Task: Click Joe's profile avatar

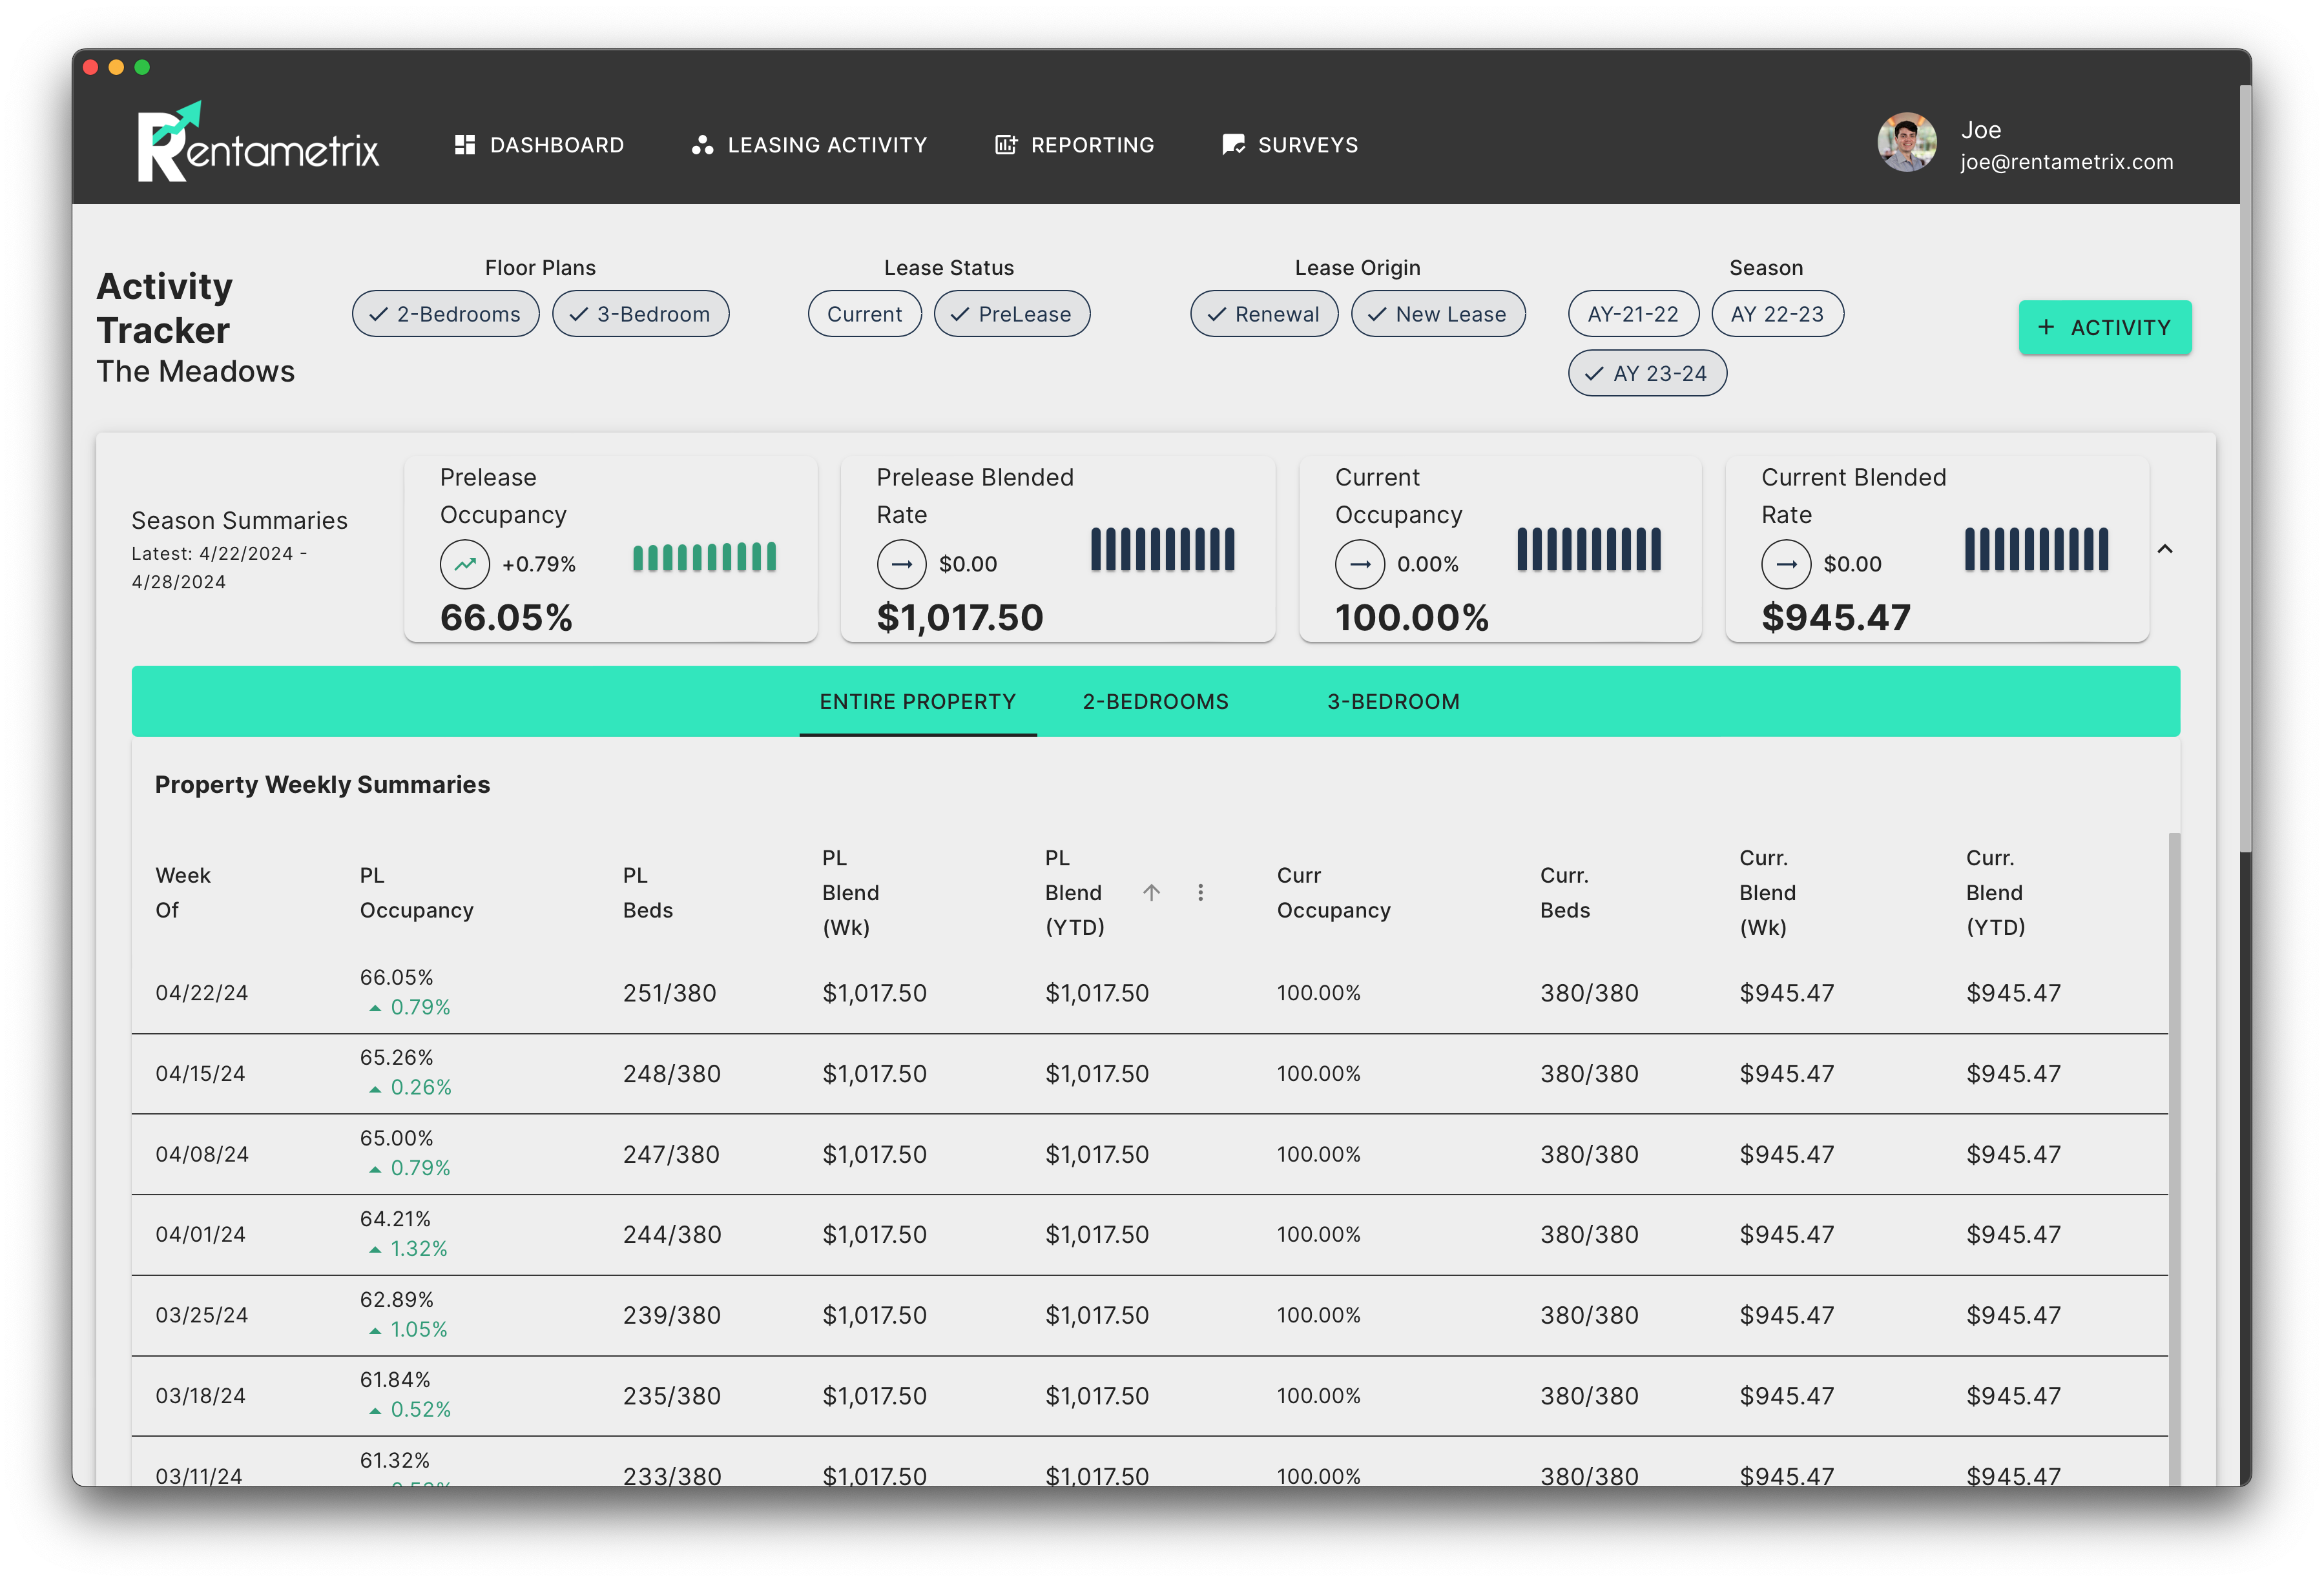Action: pos(1906,142)
